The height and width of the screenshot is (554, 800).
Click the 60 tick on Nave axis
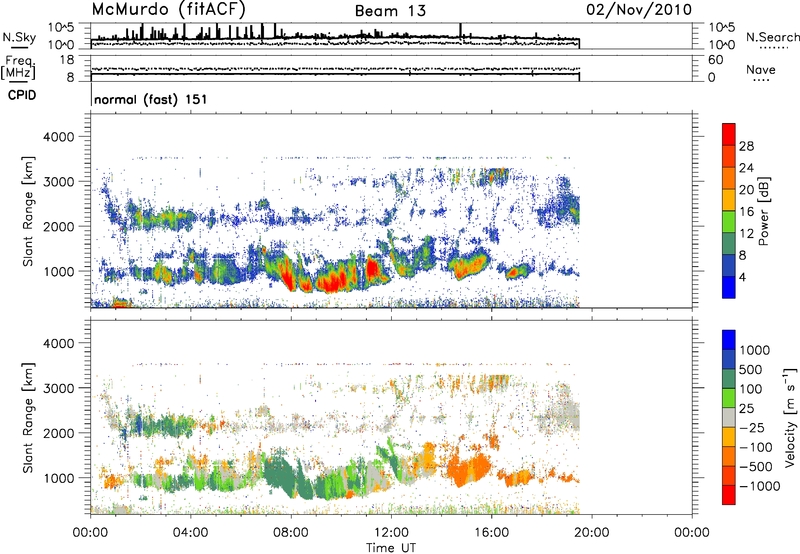point(715,60)
